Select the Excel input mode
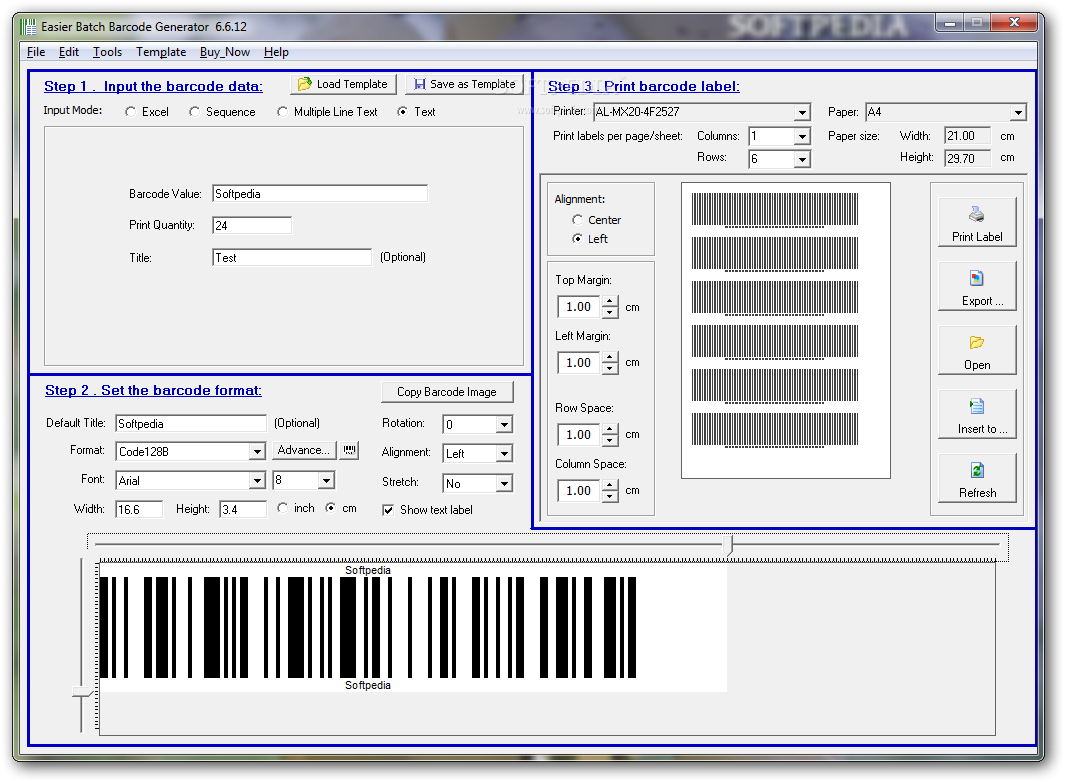This screenshot has height=782, width=1065. coord(130,112)
